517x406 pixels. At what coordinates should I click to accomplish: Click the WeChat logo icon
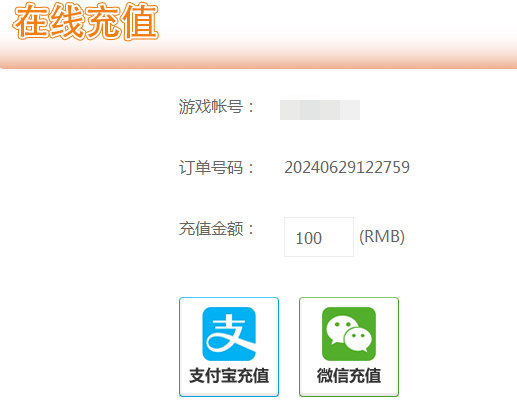pos(349,334)
